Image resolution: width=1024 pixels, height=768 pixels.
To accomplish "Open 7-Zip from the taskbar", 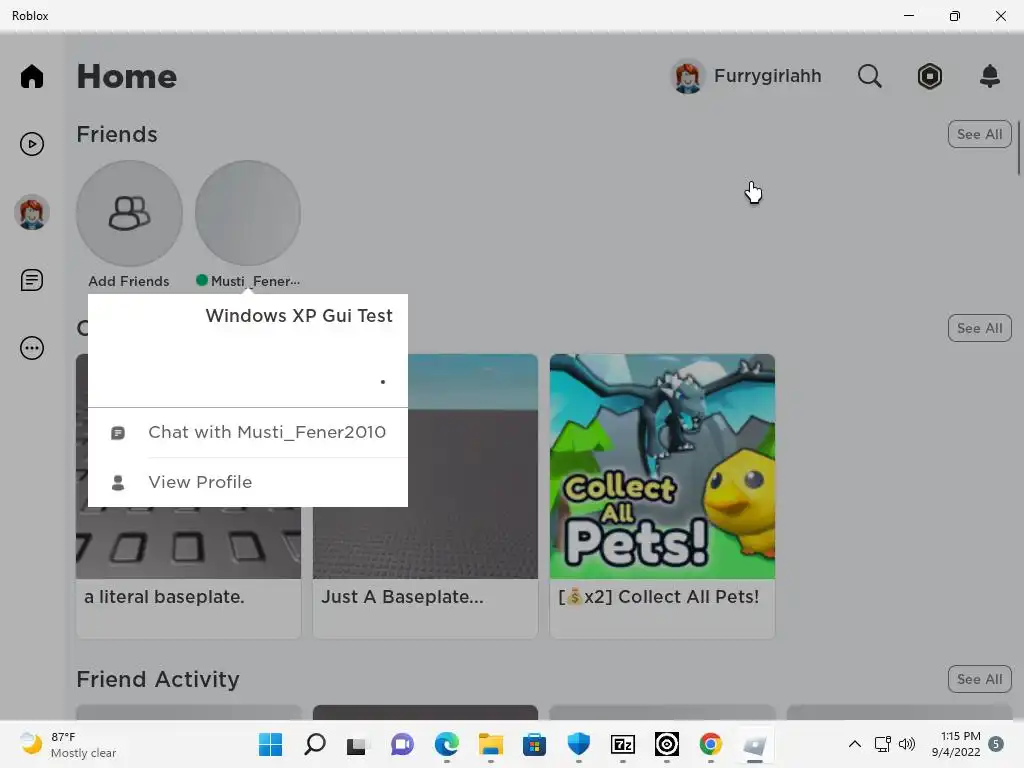I will pyautogui.click(x=622, y=744).
